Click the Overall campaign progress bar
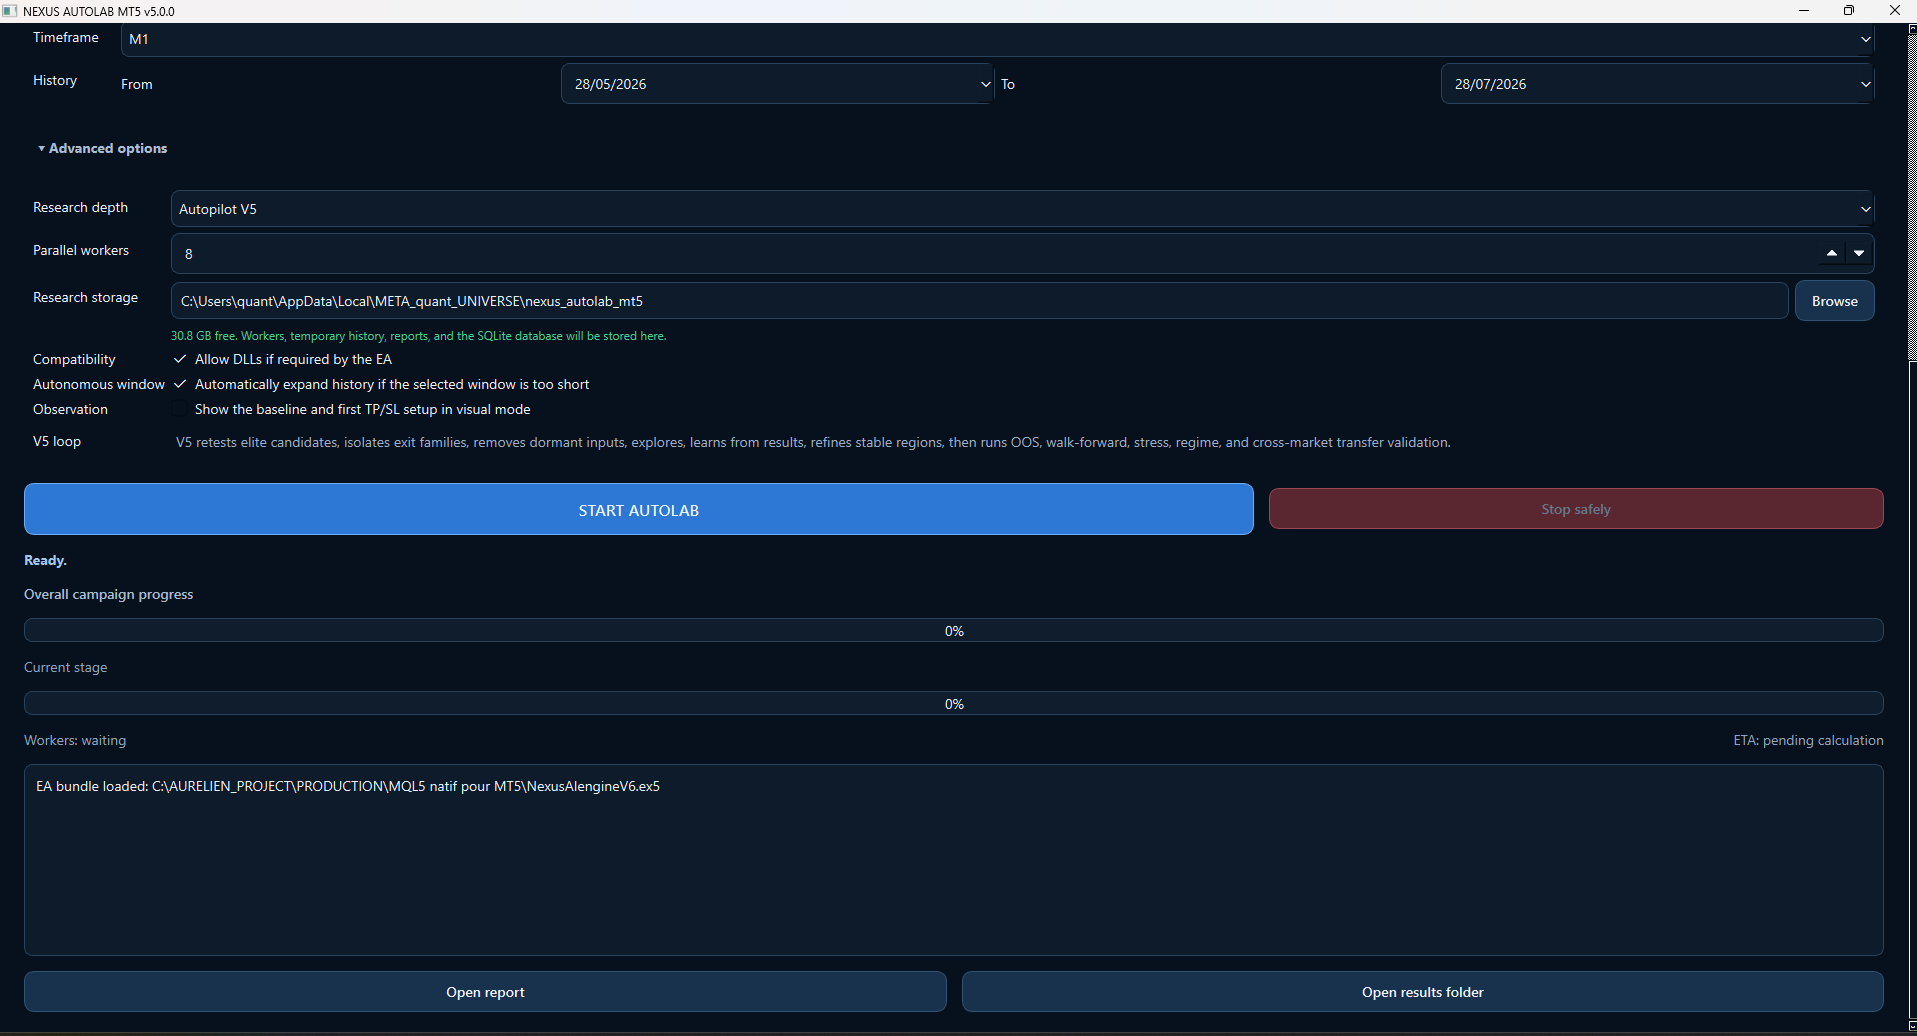 [954, 630]
